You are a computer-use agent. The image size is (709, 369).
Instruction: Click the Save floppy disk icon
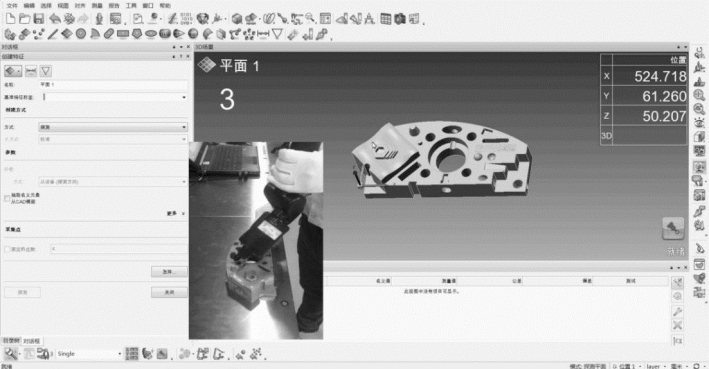[x=39, y=19]
